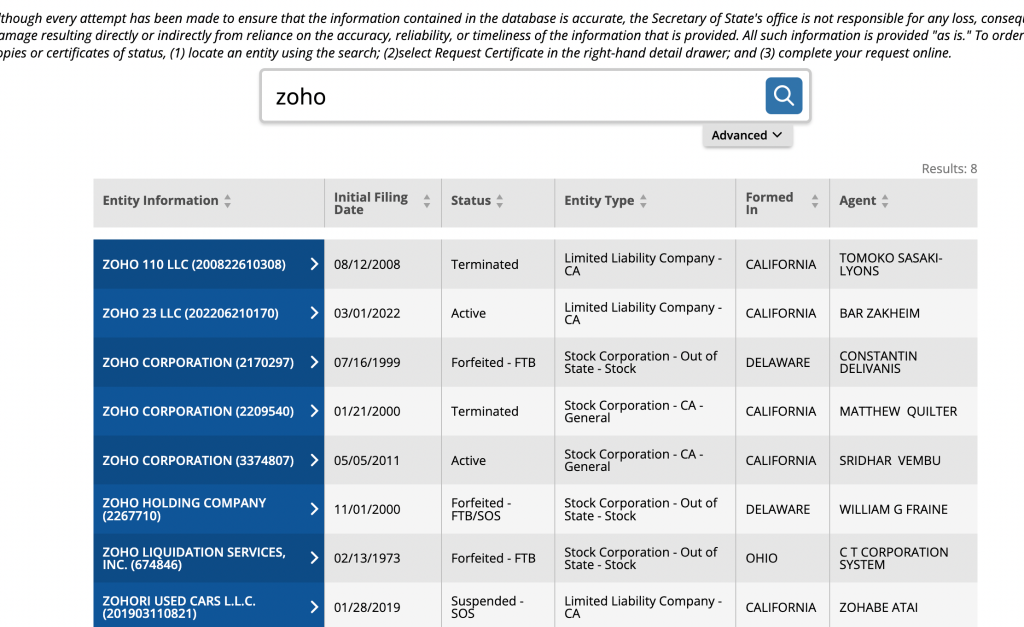Sort by Entity Type column arrows
Image resolution: width=1024 pixels, height=627 pixels.
pyautogui.click(x=644, y=201)
